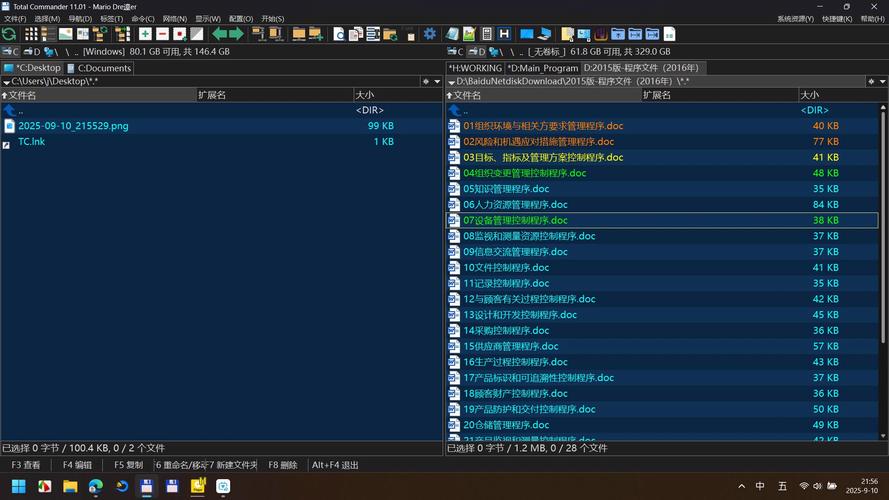Launch the notepad icon in toolbar
Image resolution: width=889 pixels, height=500 pixels.
point(452,34)
